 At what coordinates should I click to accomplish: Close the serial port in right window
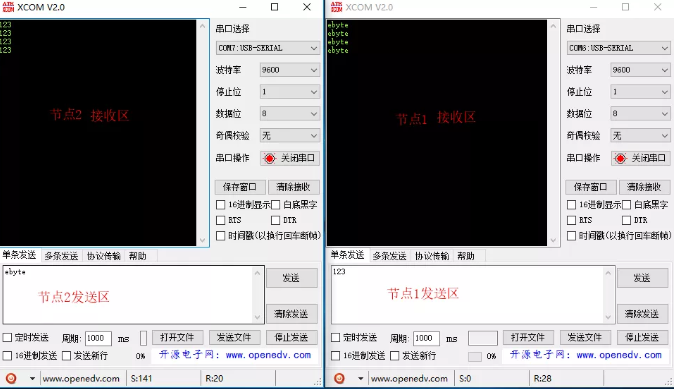(640, 158)
